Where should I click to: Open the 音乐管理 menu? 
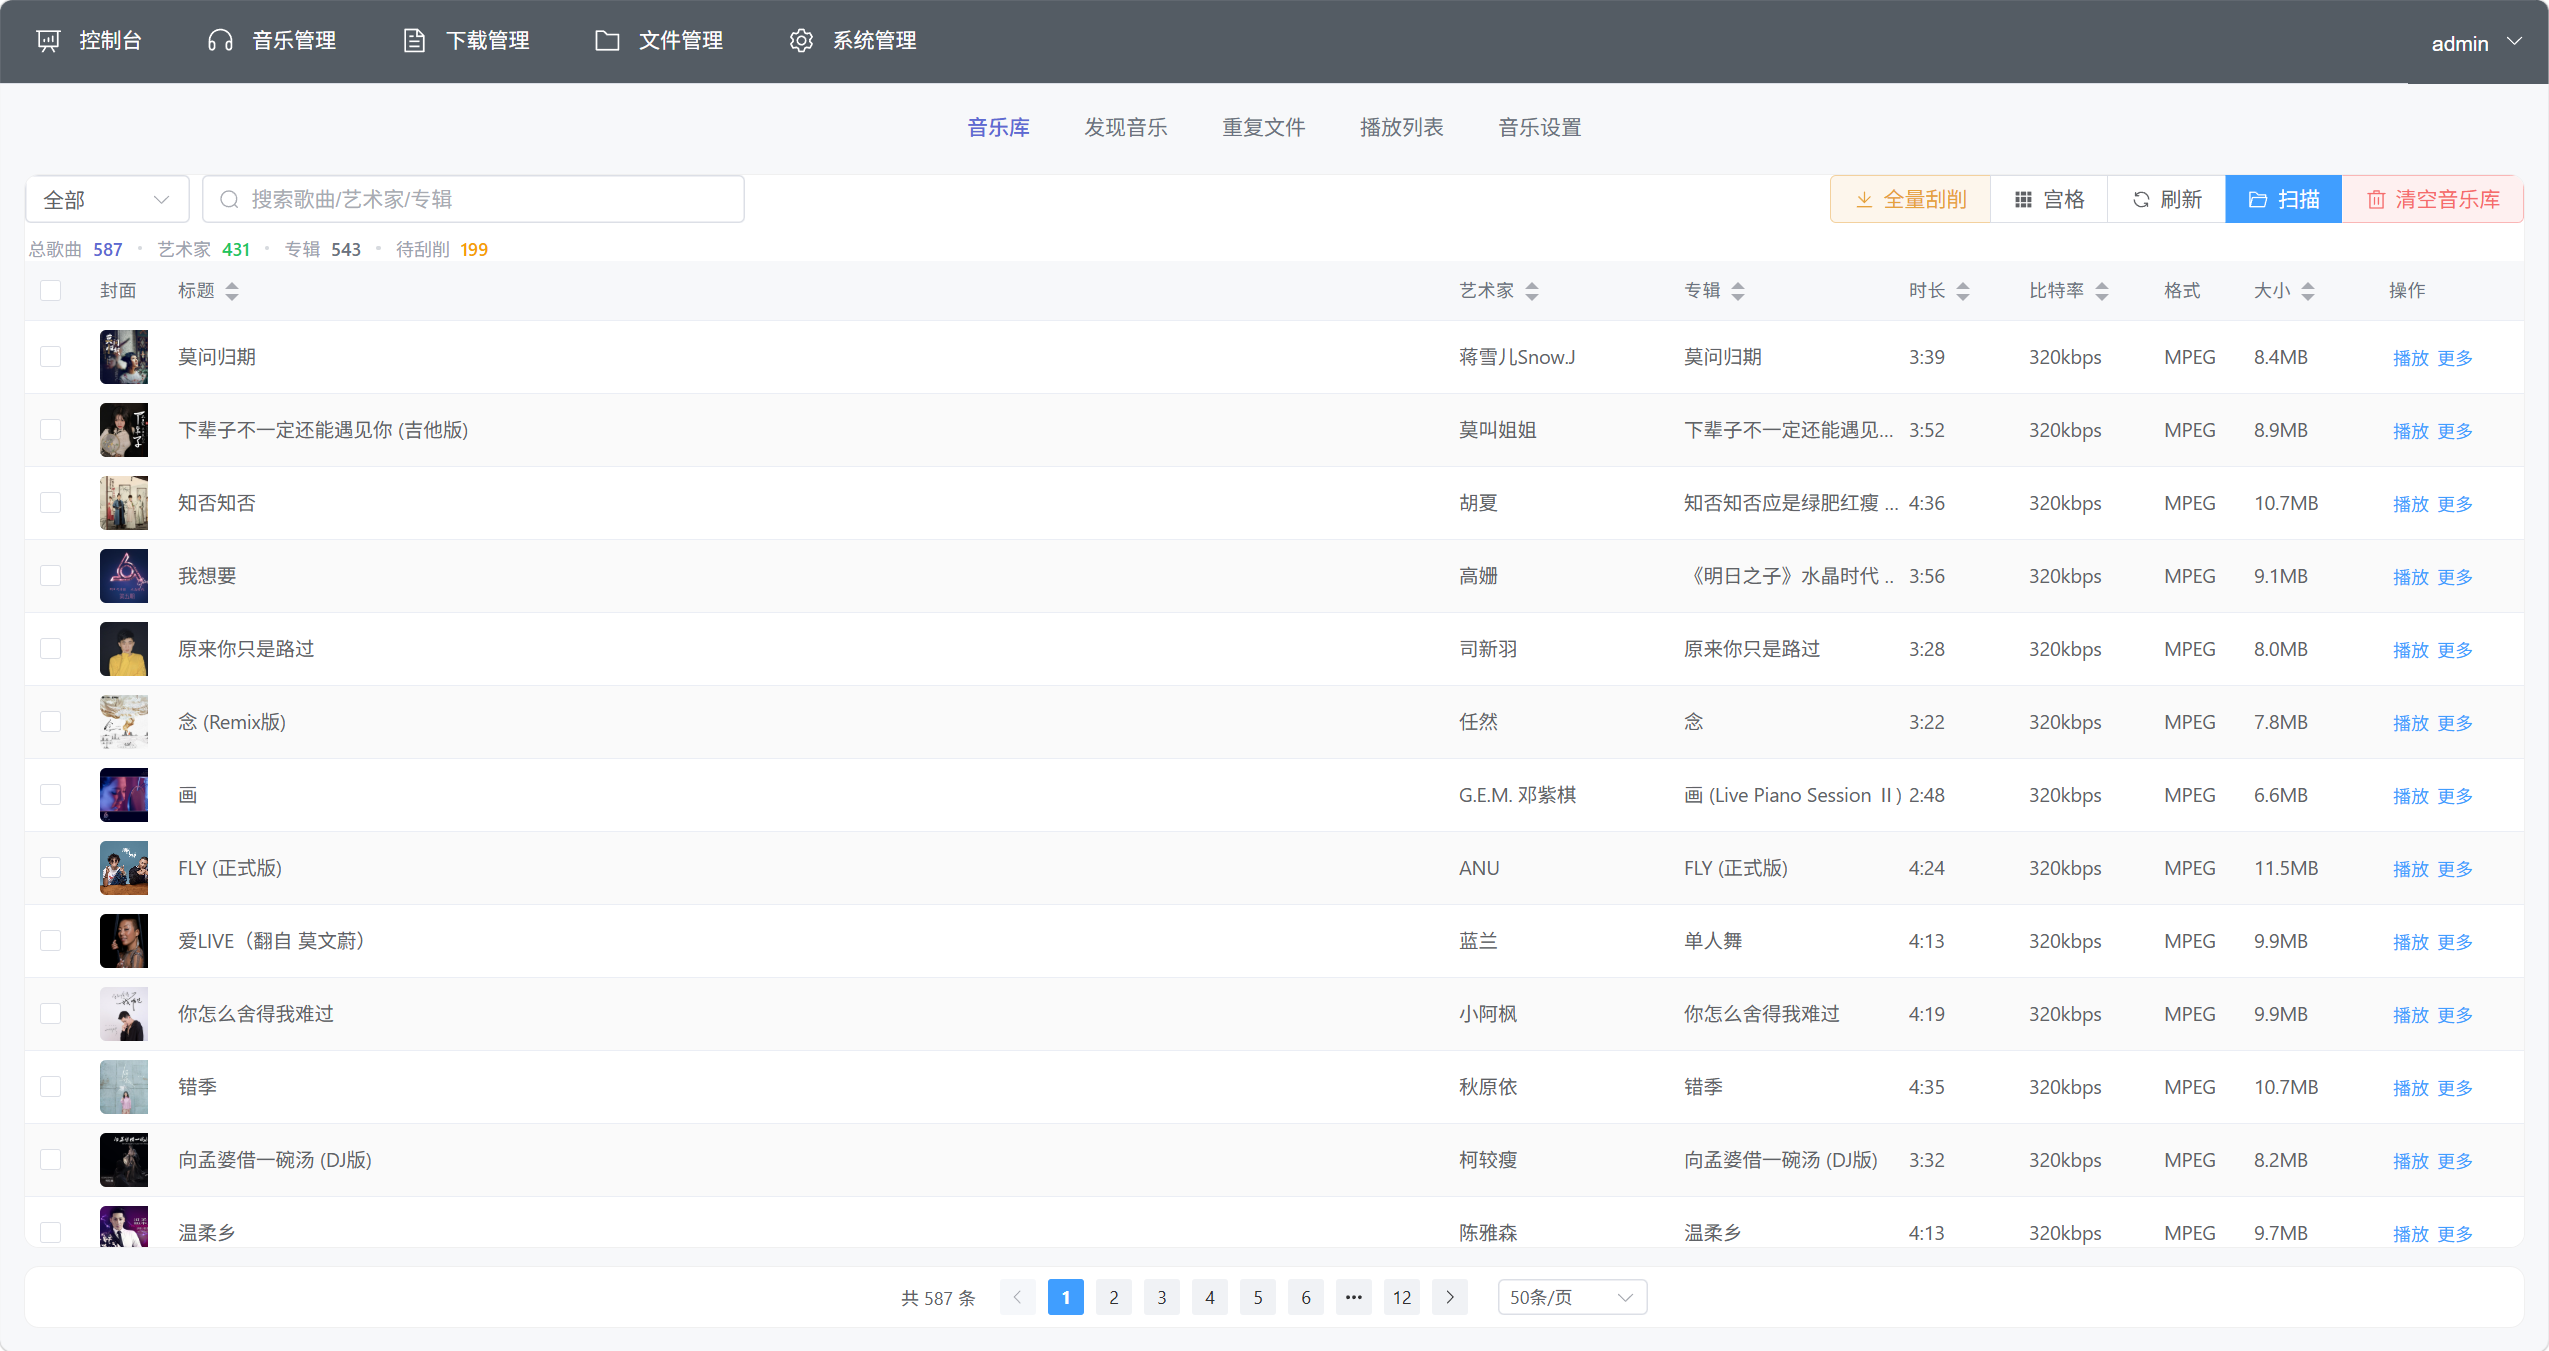pos(272,41)
